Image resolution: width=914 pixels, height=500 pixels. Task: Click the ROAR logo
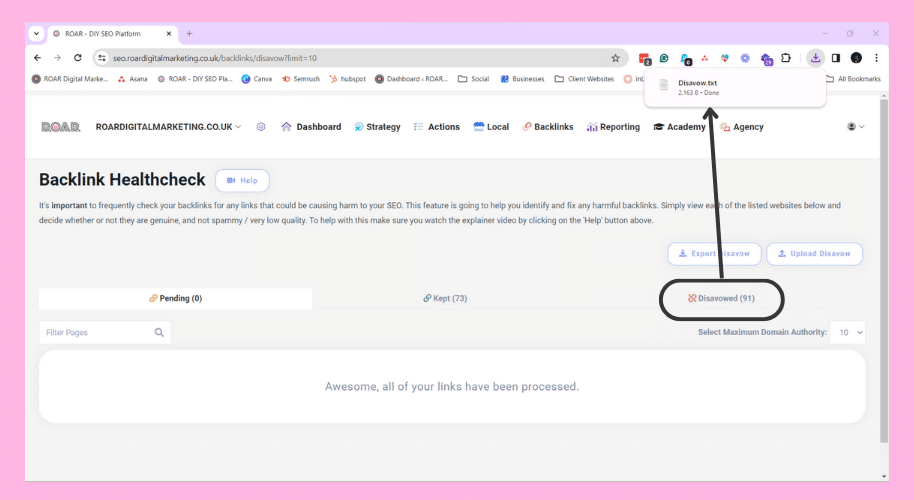click(x=60, y=127)
